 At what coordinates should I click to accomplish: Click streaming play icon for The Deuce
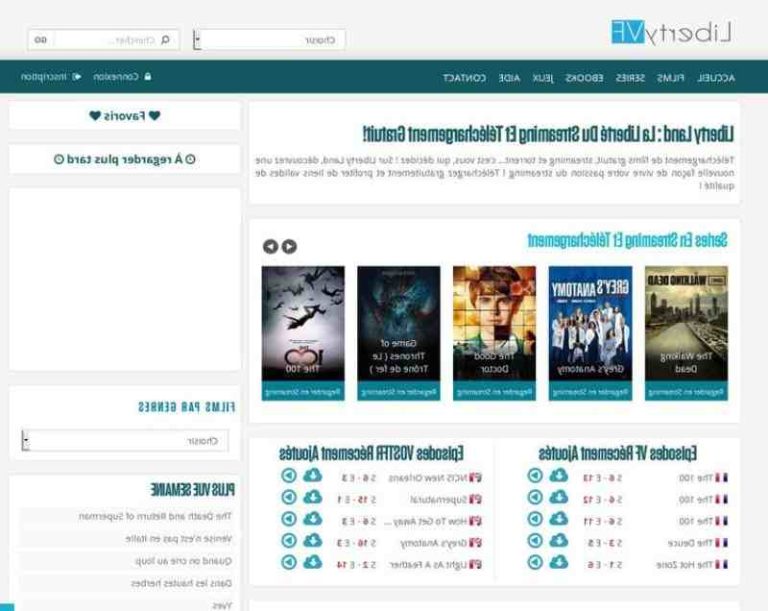[535, 540]
